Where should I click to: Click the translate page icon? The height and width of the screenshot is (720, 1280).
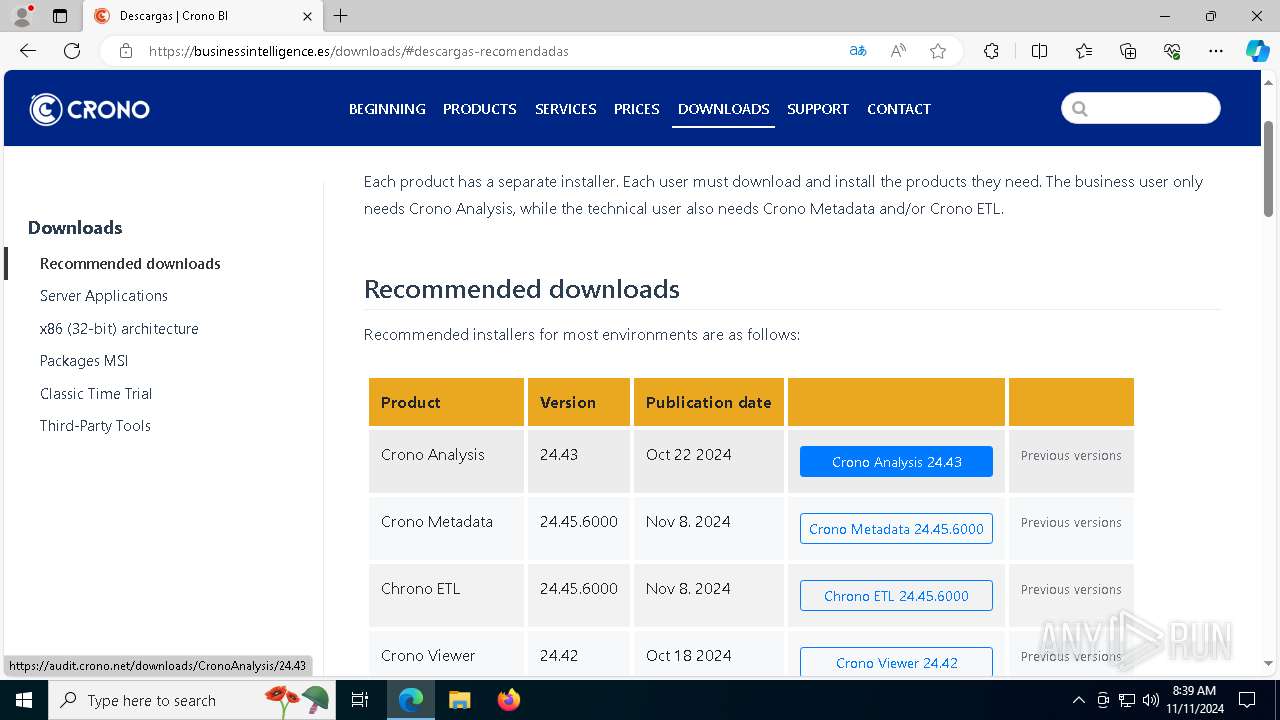858,51
